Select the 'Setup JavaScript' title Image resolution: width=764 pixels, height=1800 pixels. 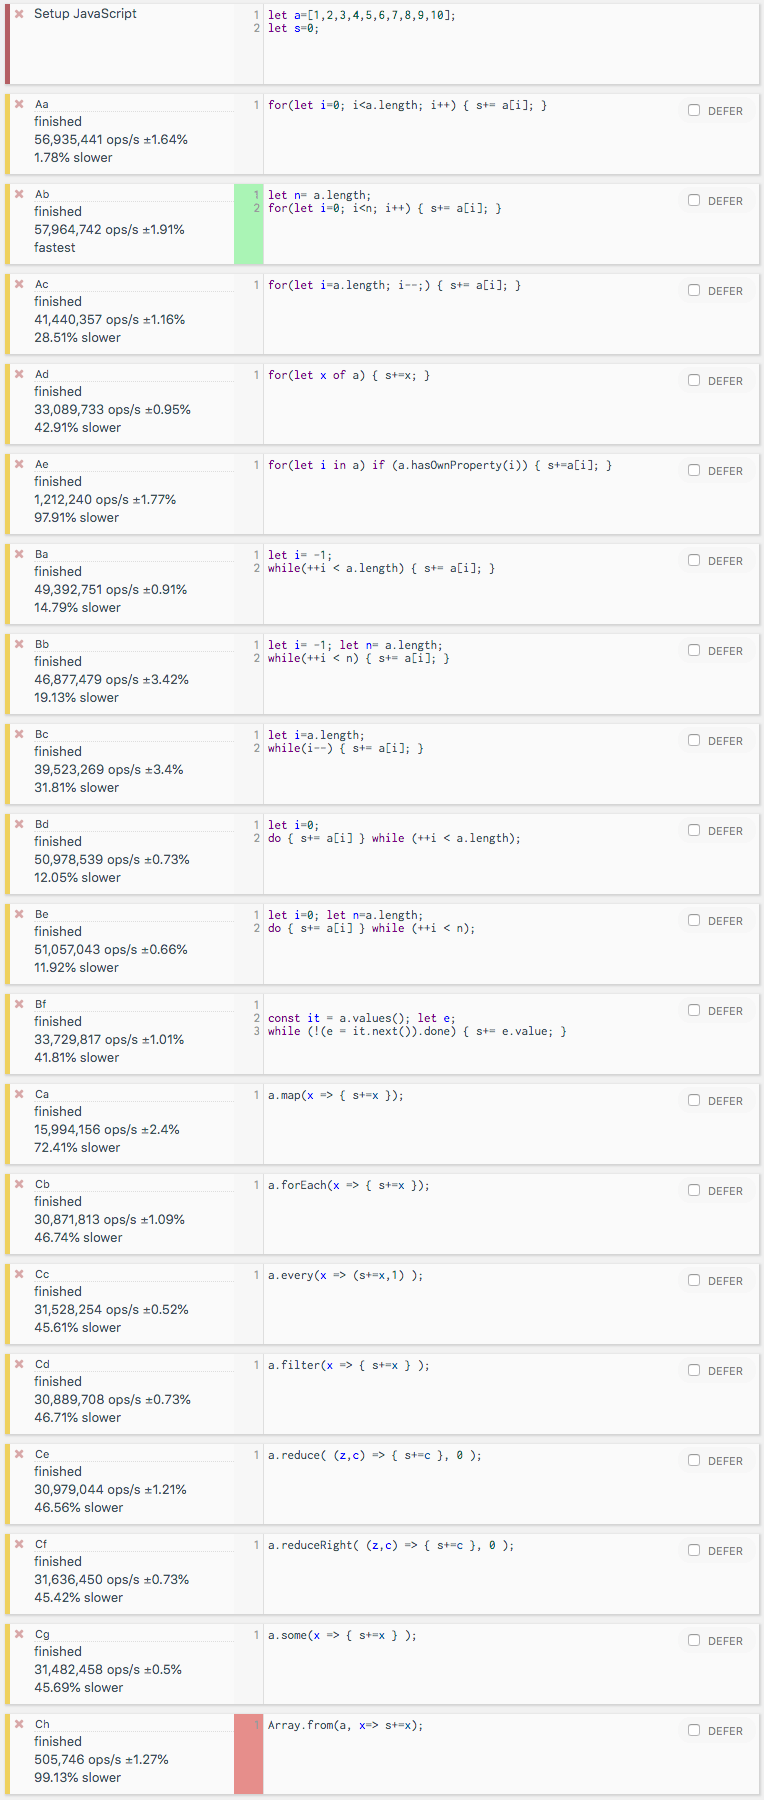(85, 14)
